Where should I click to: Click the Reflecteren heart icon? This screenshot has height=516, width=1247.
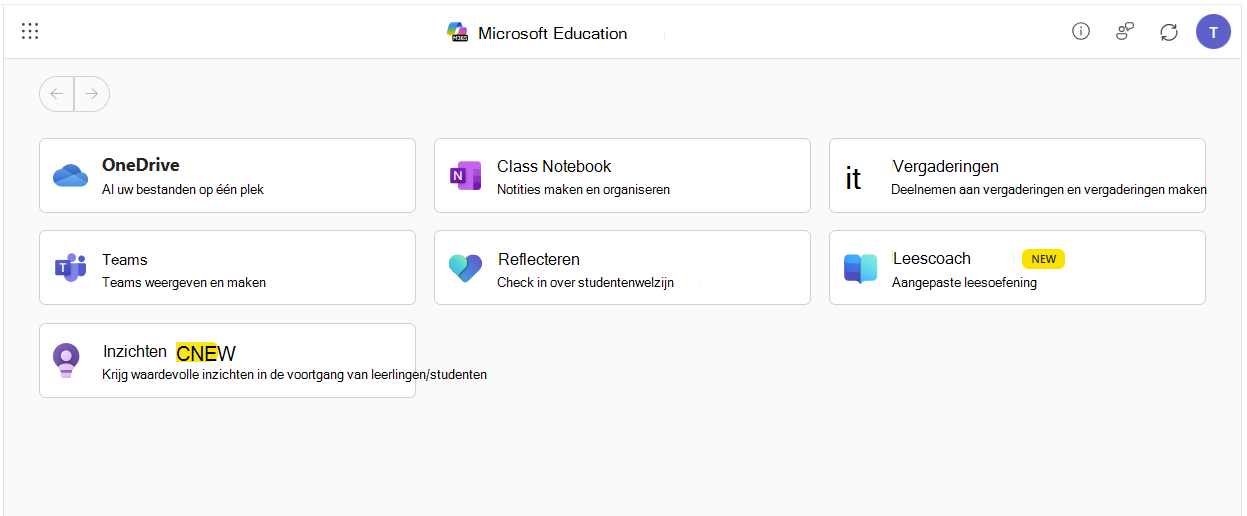(x=465, y=268)
